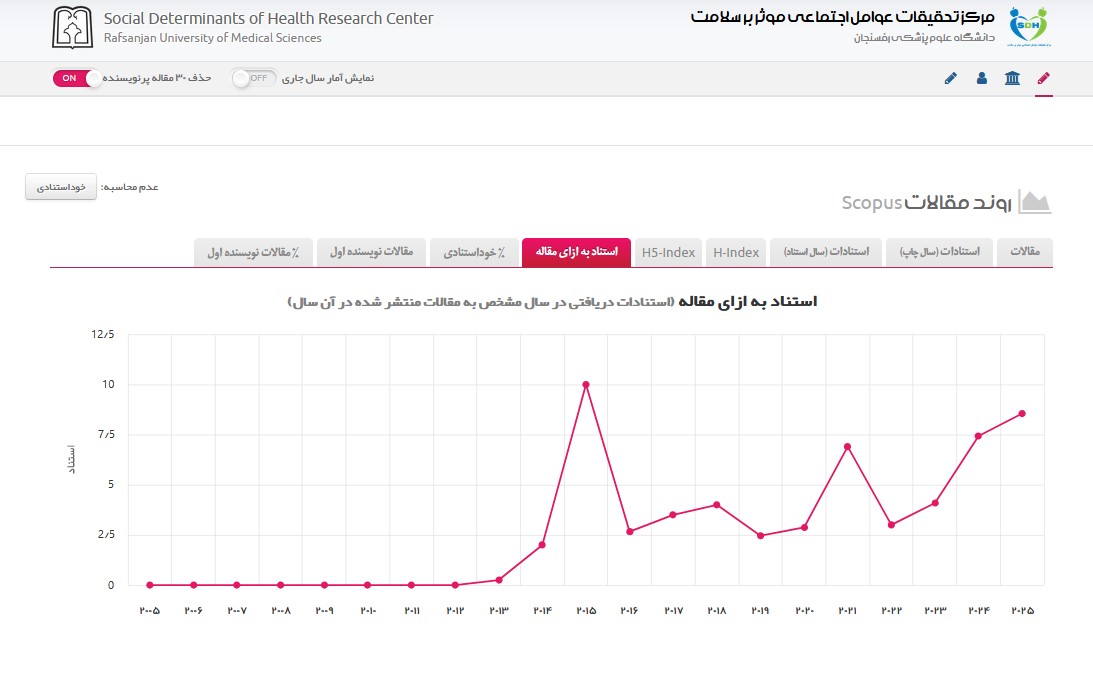
Task: Open the first author articles tab
Action: pos(372,252)
